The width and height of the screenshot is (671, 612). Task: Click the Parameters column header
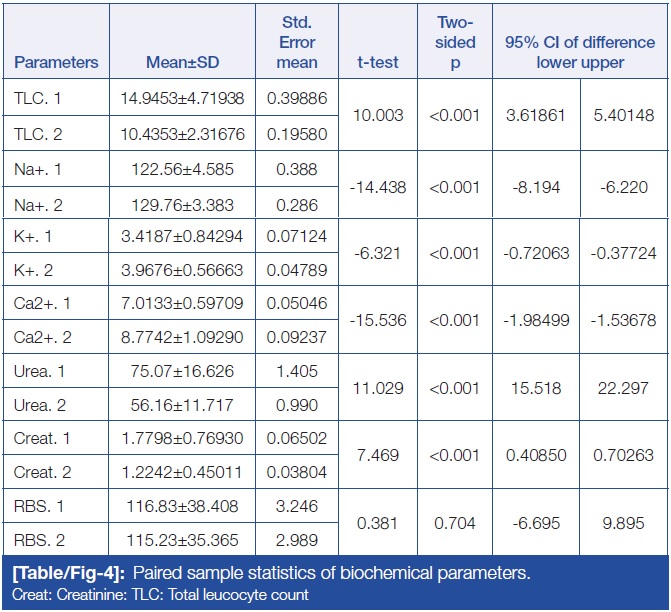point(56,62)
